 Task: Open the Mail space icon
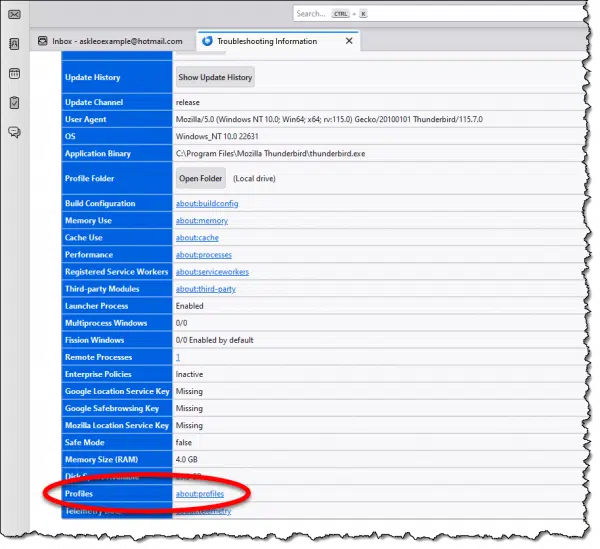point(14,15)
